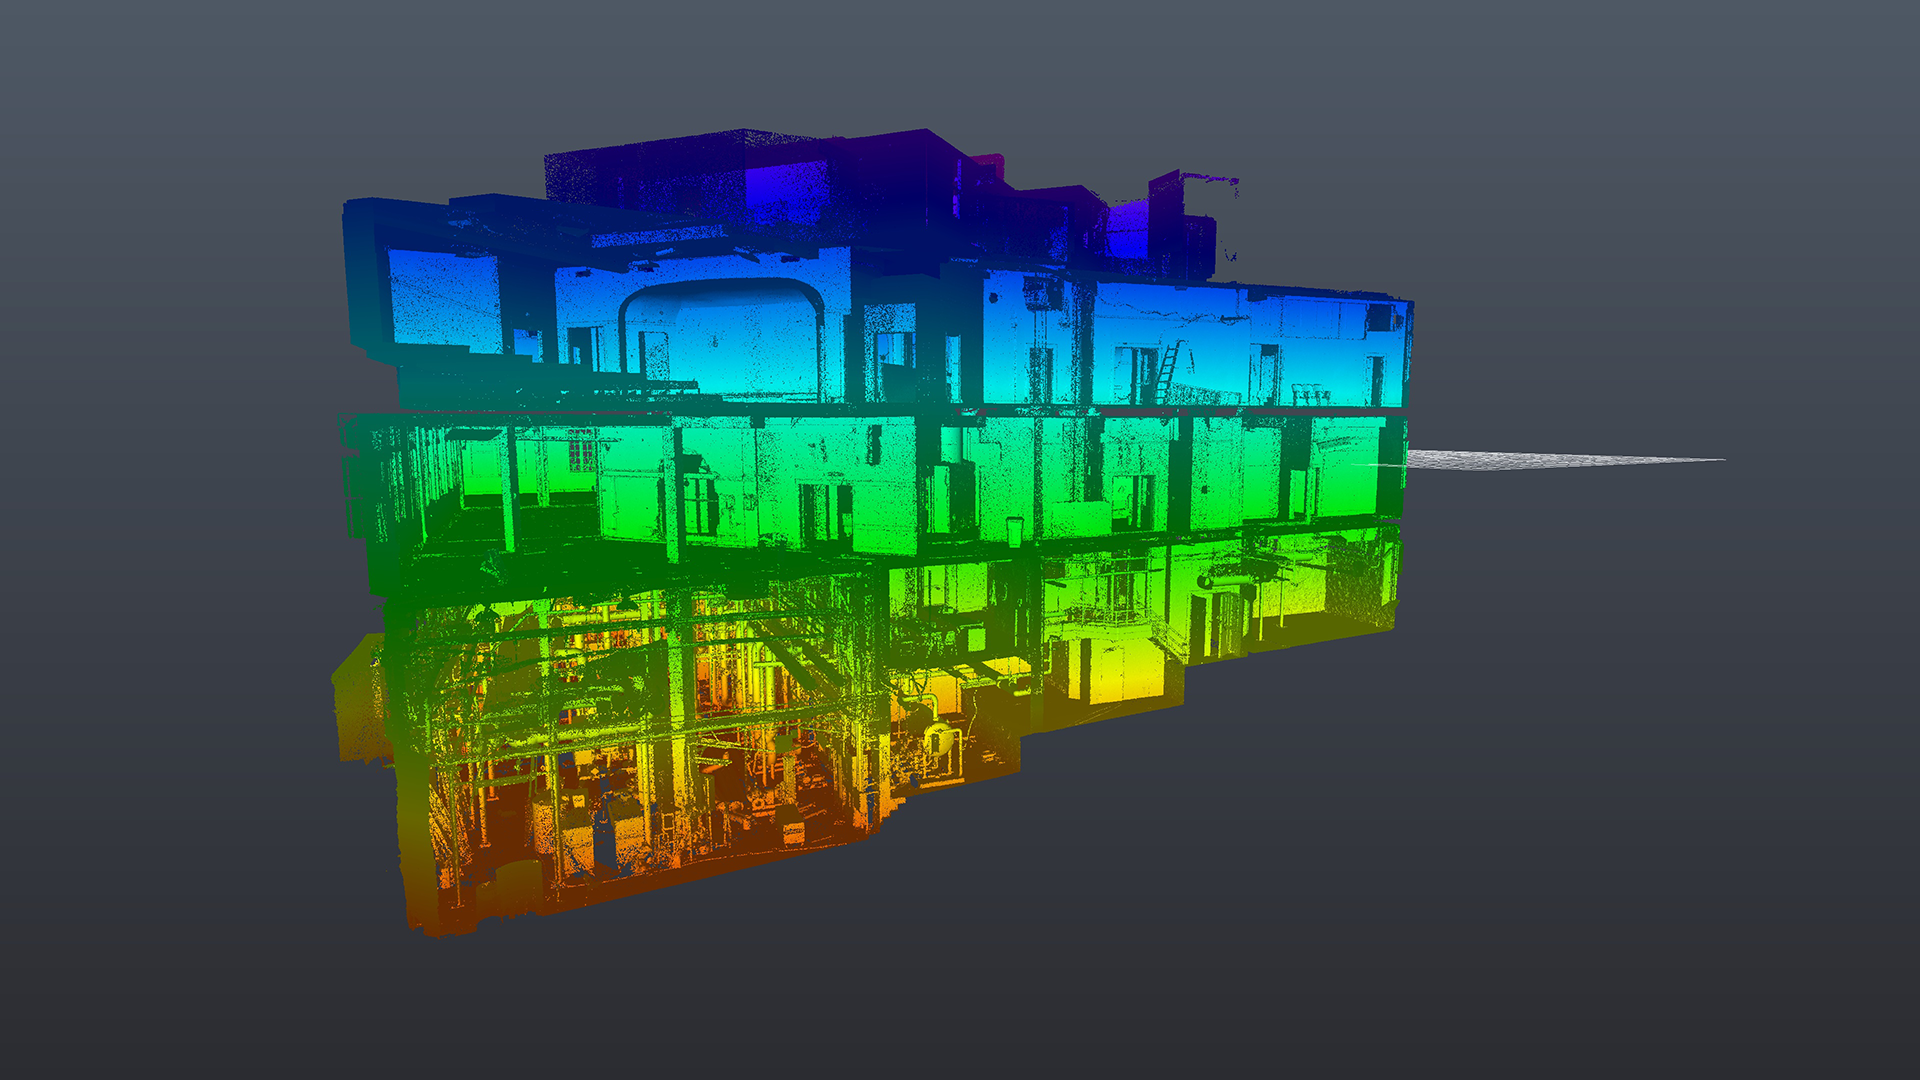1920x1080 pixels.
Task: Click the ladder on the top floor
Action: [x=1167, y=371]
